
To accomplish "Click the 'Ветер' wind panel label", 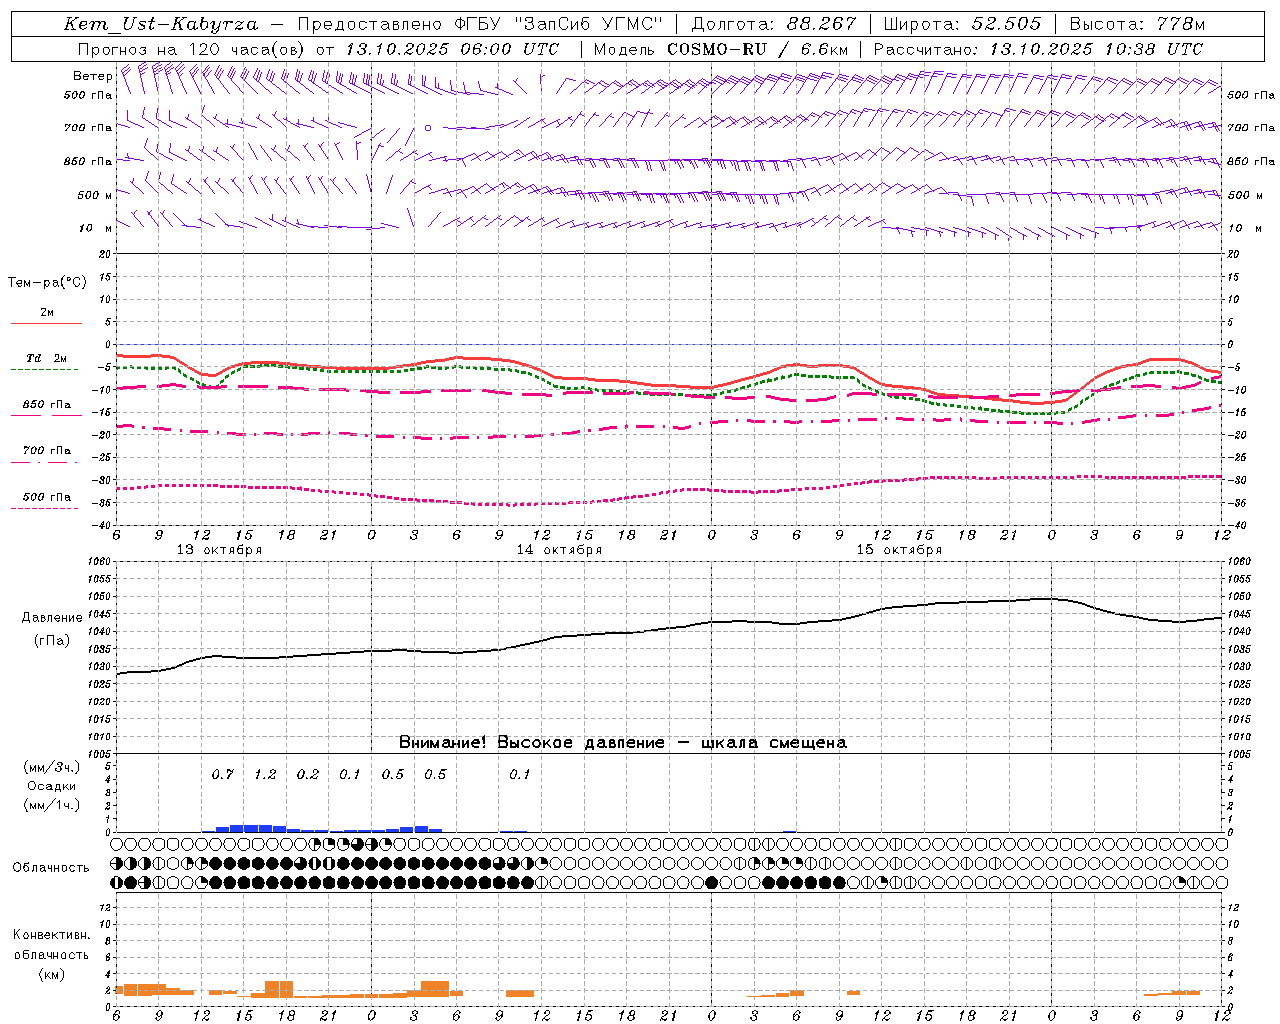I will click(x=93, y=76).
